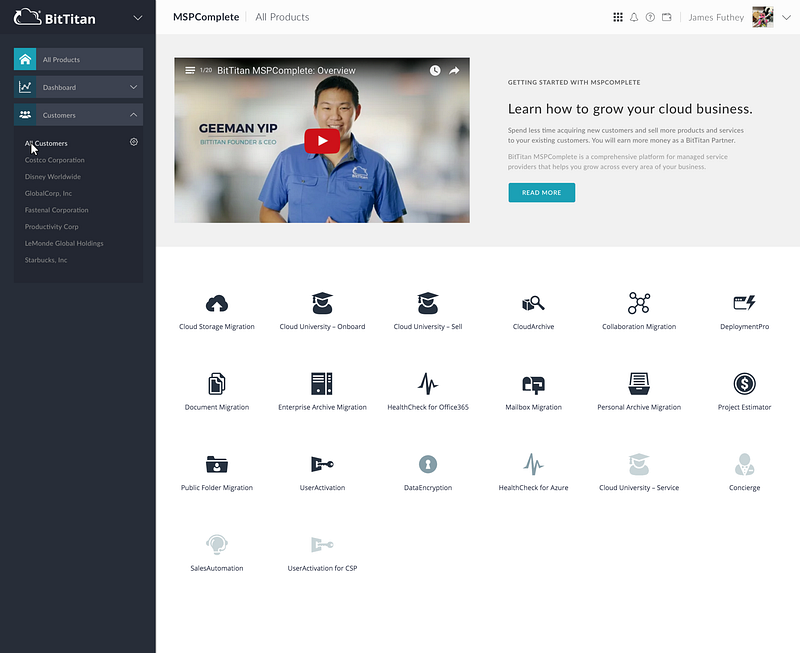The image size is (800, 653).
Task: Open the Dashboard sidebar item
Action: coord(78,87)
